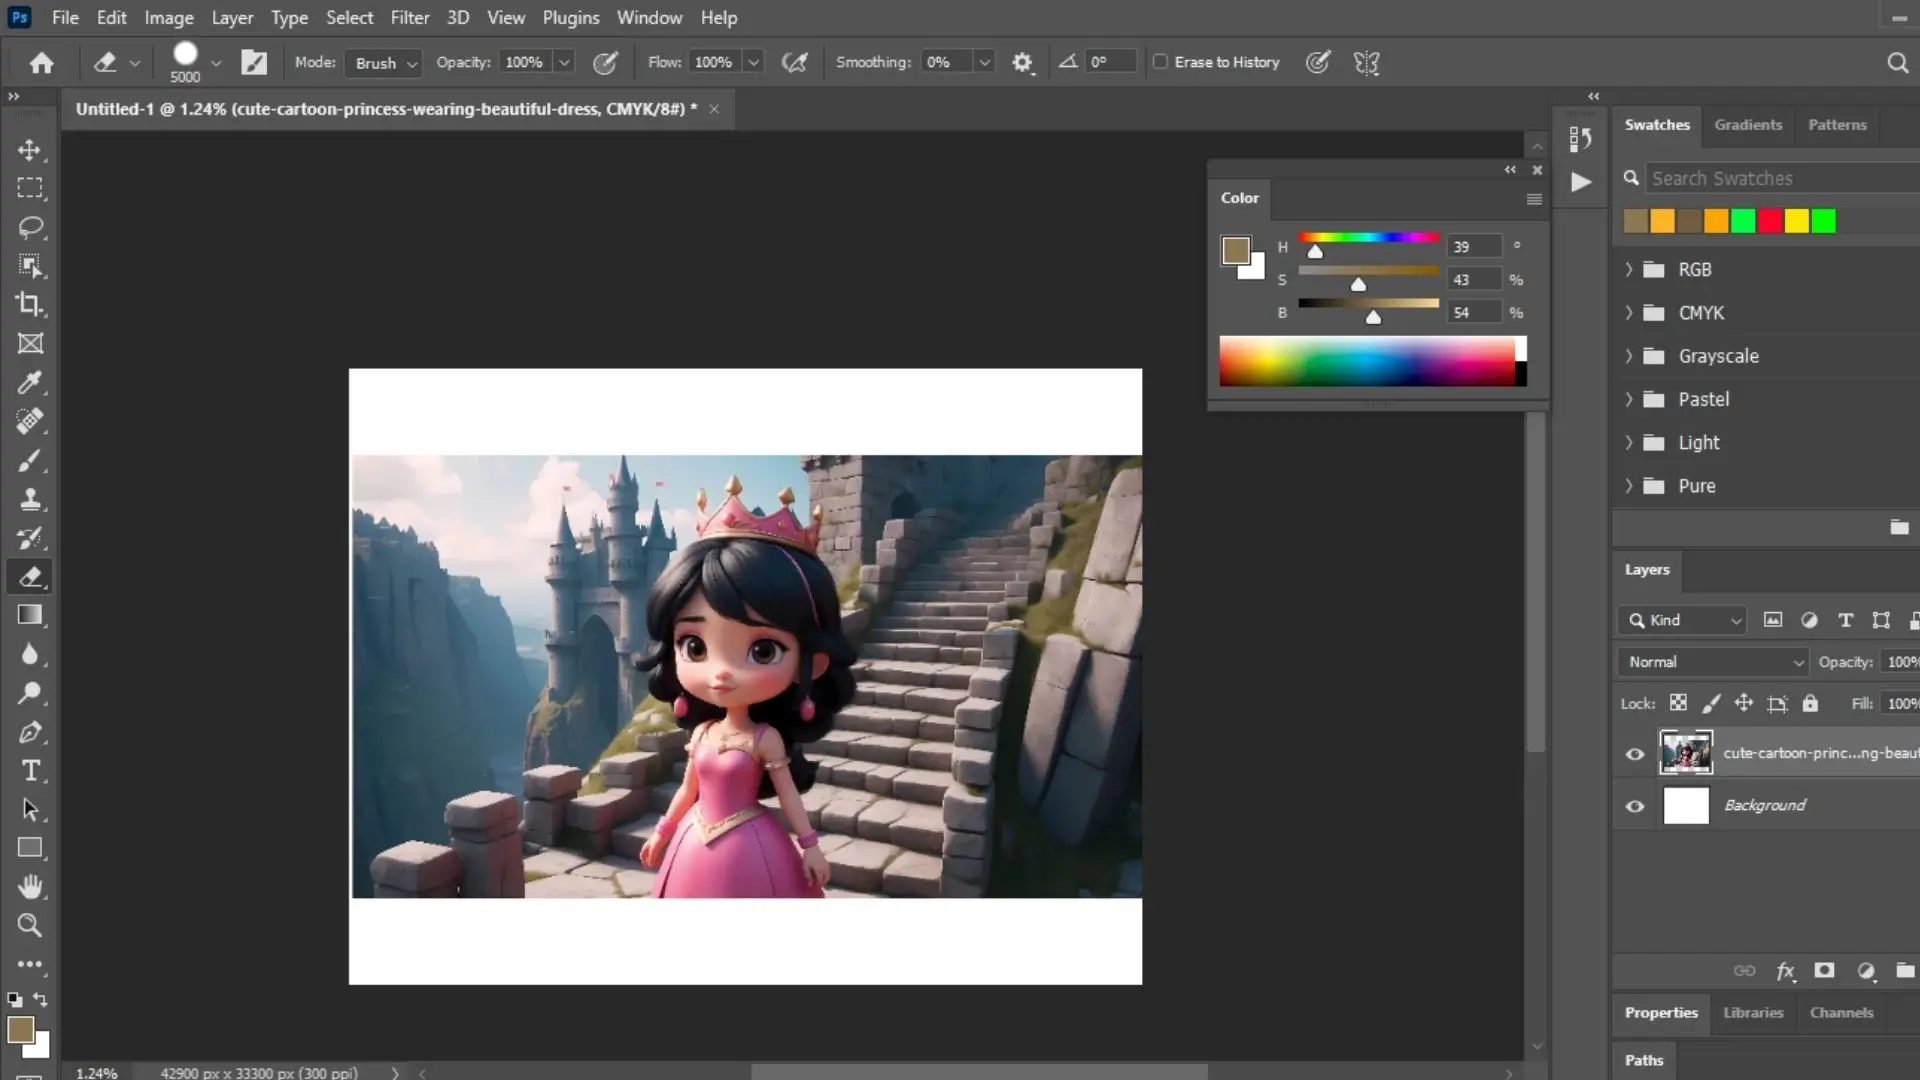Click the brush angle input field

click(1110, 62)
